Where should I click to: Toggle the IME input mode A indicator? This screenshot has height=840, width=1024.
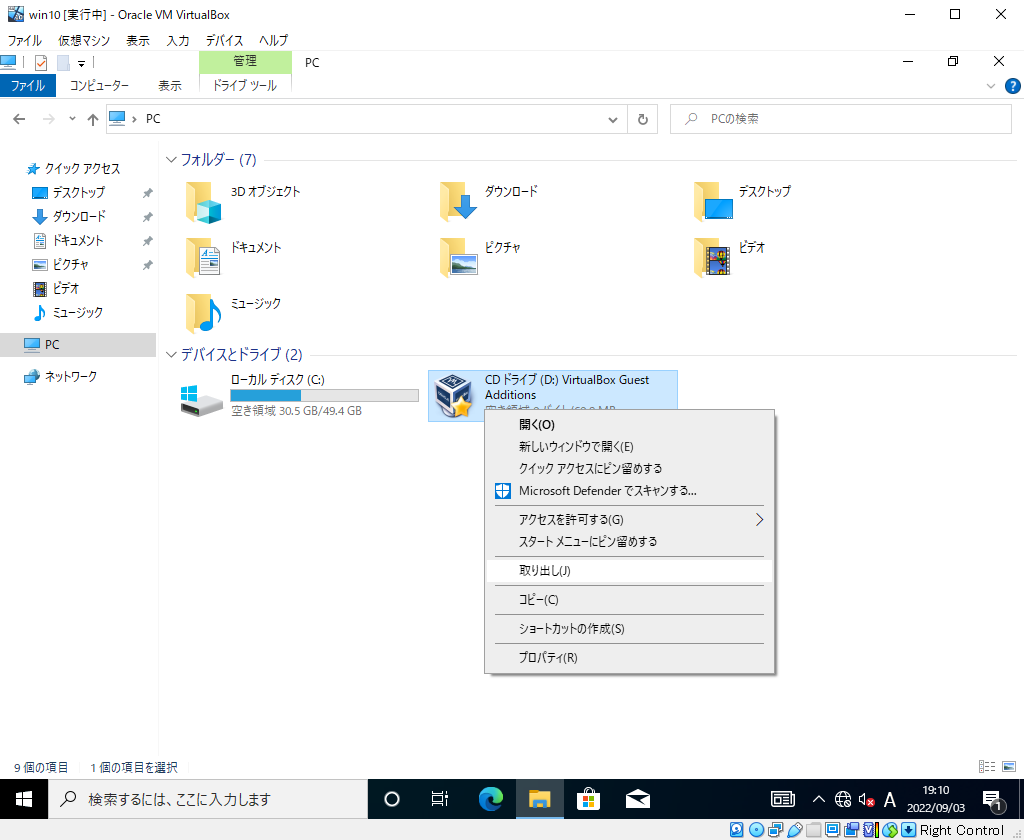[889, 799]
